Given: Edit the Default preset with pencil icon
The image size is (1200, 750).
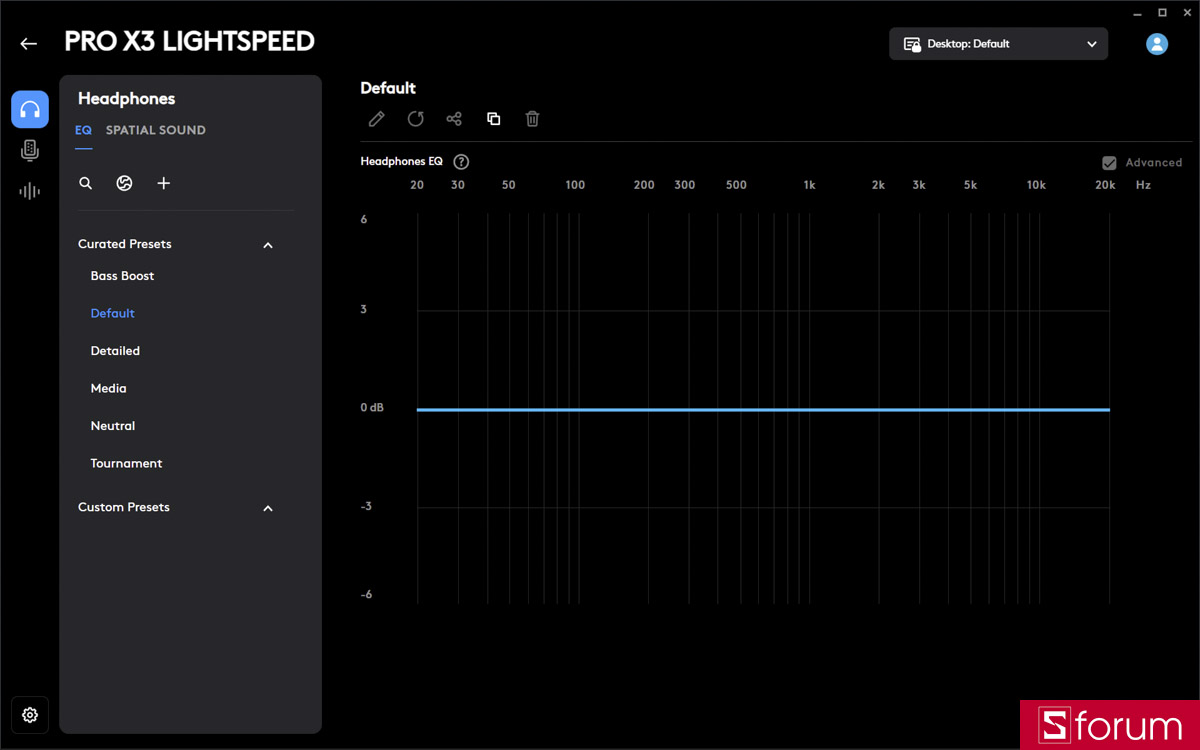Looking at the screenshot, I should [376, 119].
